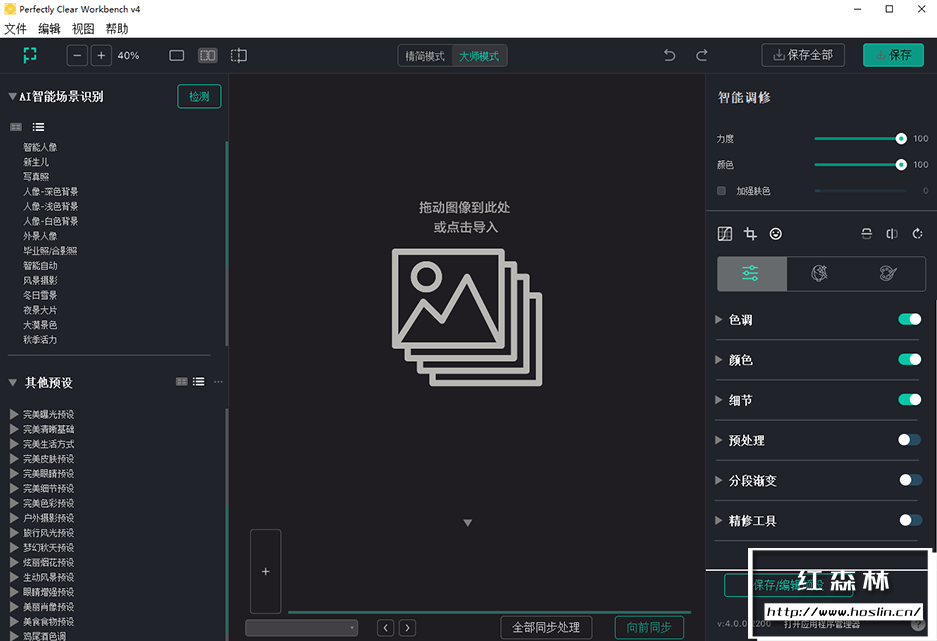Click the flip horizontal icon
This screenshot has height=641, width=937.
[892, 234]
